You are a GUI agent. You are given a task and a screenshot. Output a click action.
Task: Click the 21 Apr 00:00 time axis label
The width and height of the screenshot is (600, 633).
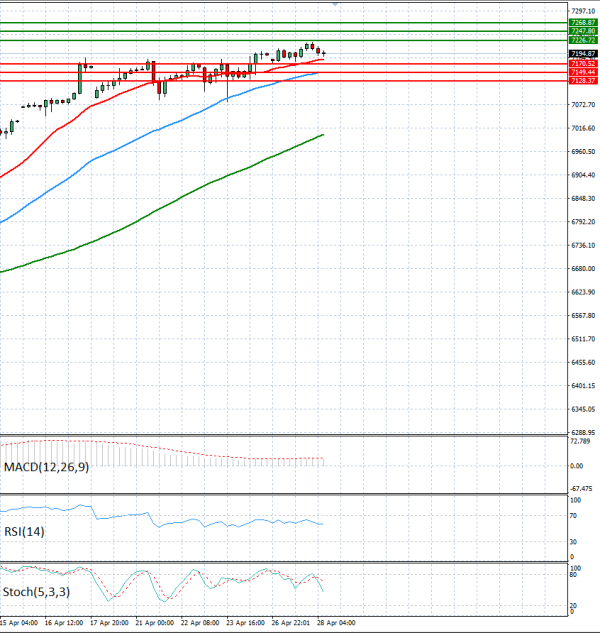pos(155,623)
